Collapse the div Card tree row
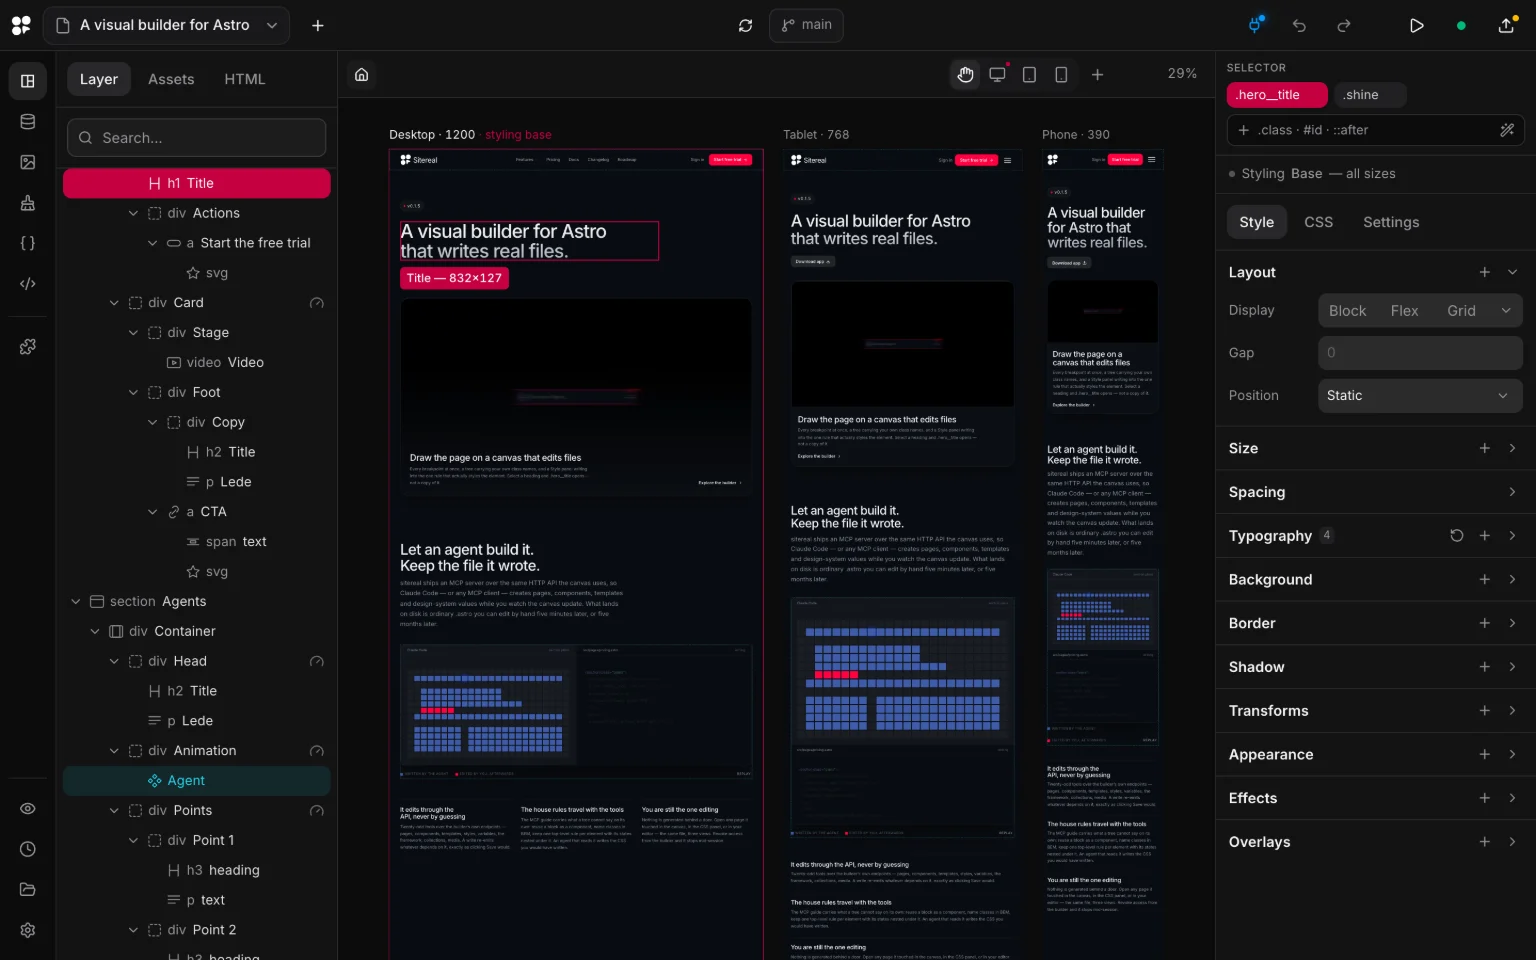1536x960 pixels. [114, 302]
